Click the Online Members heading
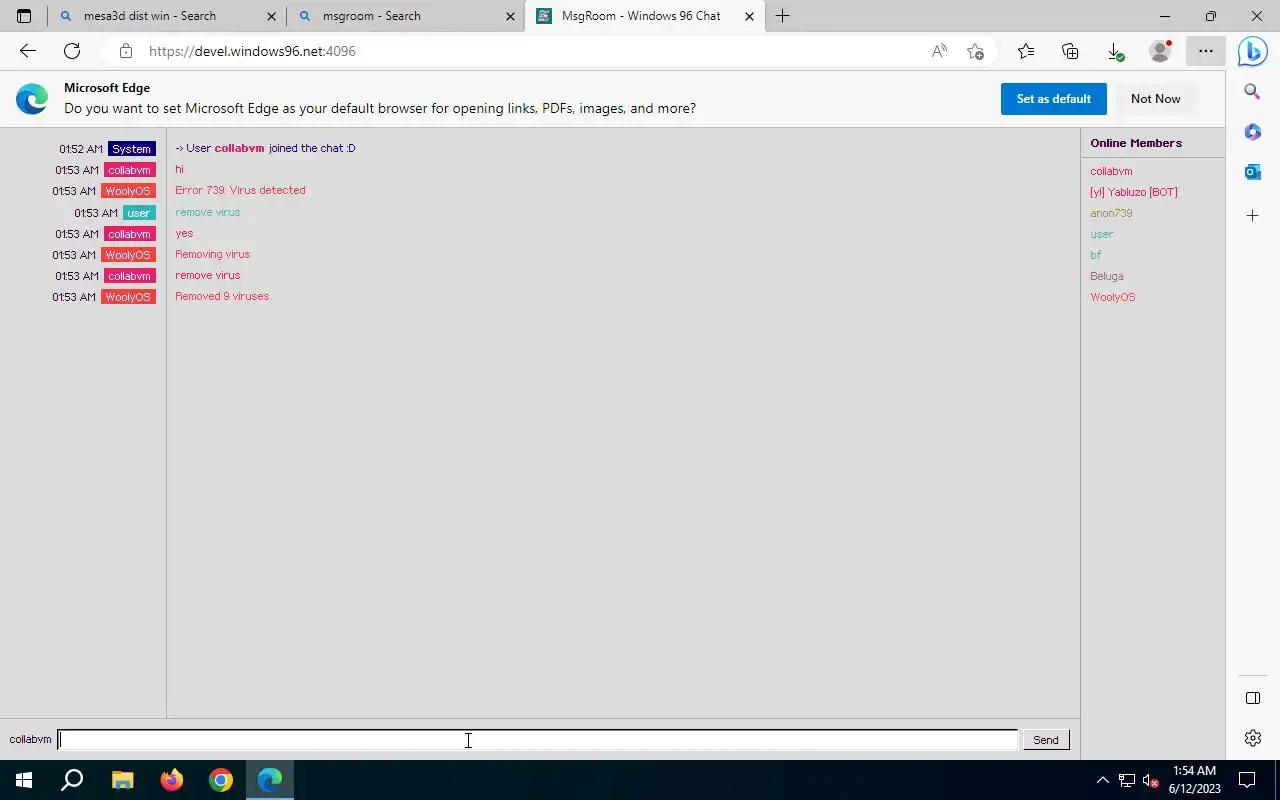 (1136, 143)
